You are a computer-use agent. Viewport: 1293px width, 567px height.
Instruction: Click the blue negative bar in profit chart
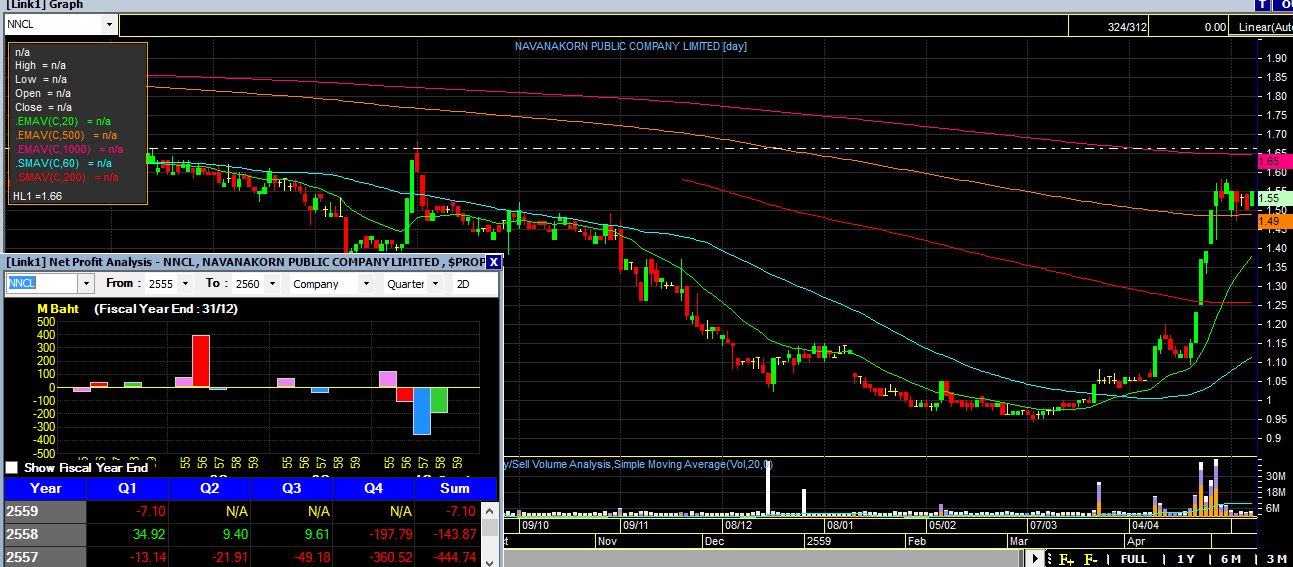tap(422, 411)
